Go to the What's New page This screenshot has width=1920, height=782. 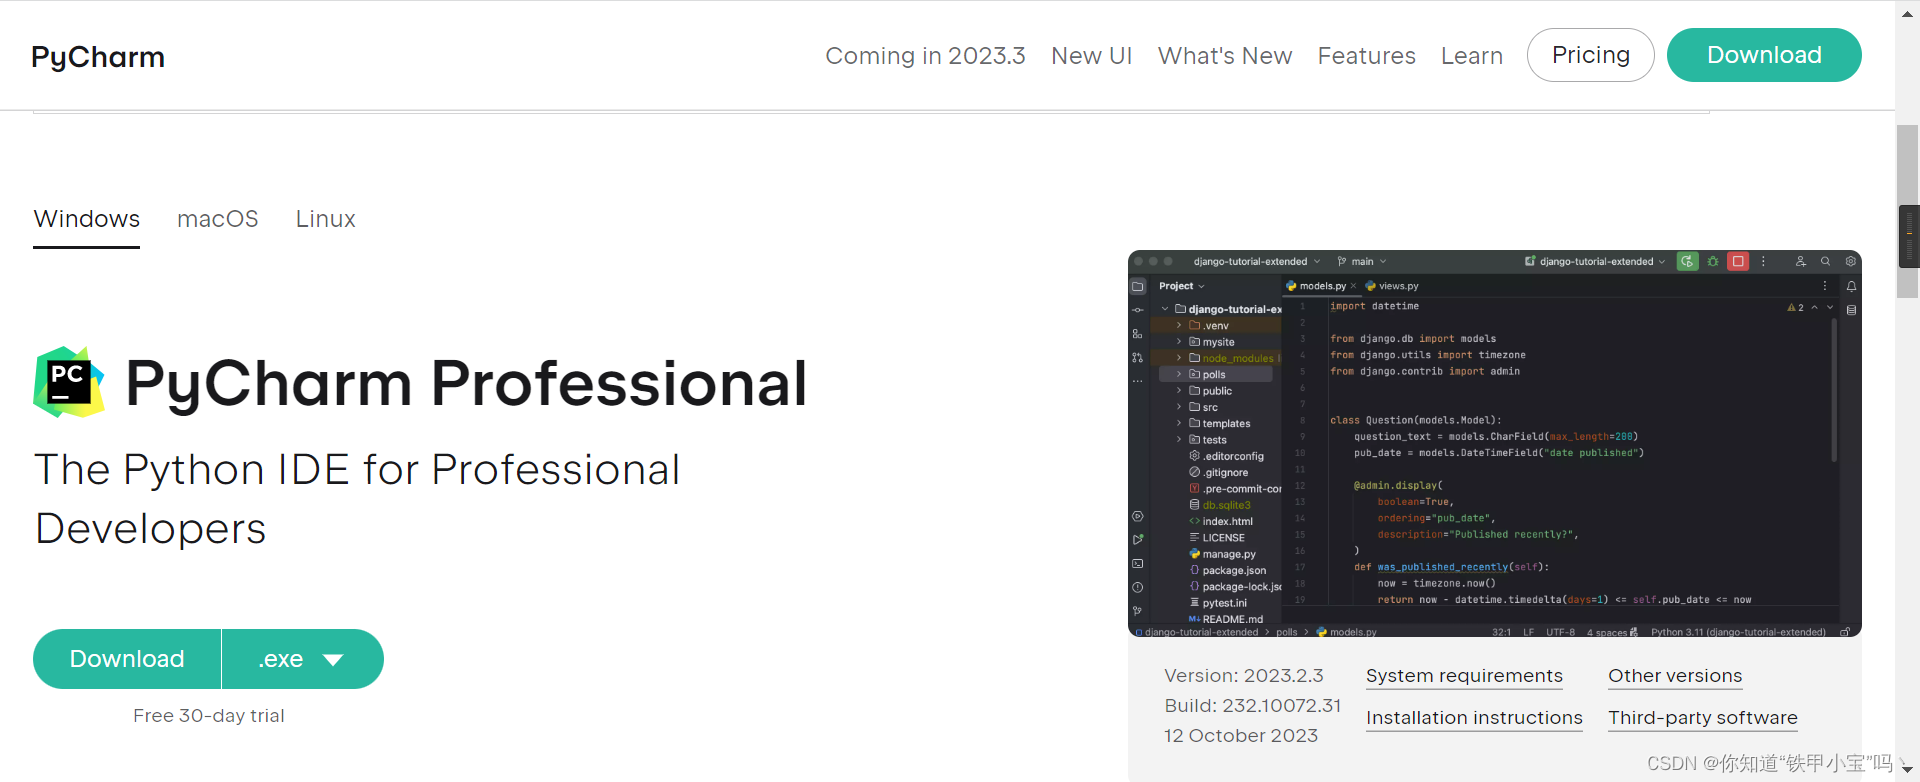(1225, 56)
